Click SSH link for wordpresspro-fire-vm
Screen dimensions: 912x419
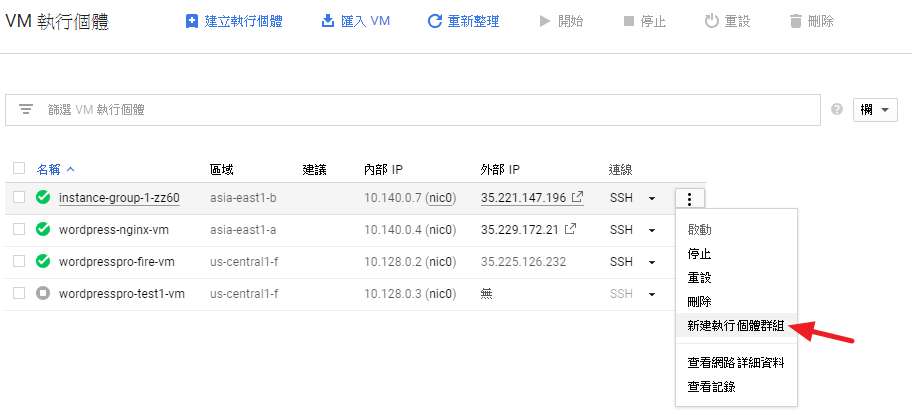(x=621, y=262)
